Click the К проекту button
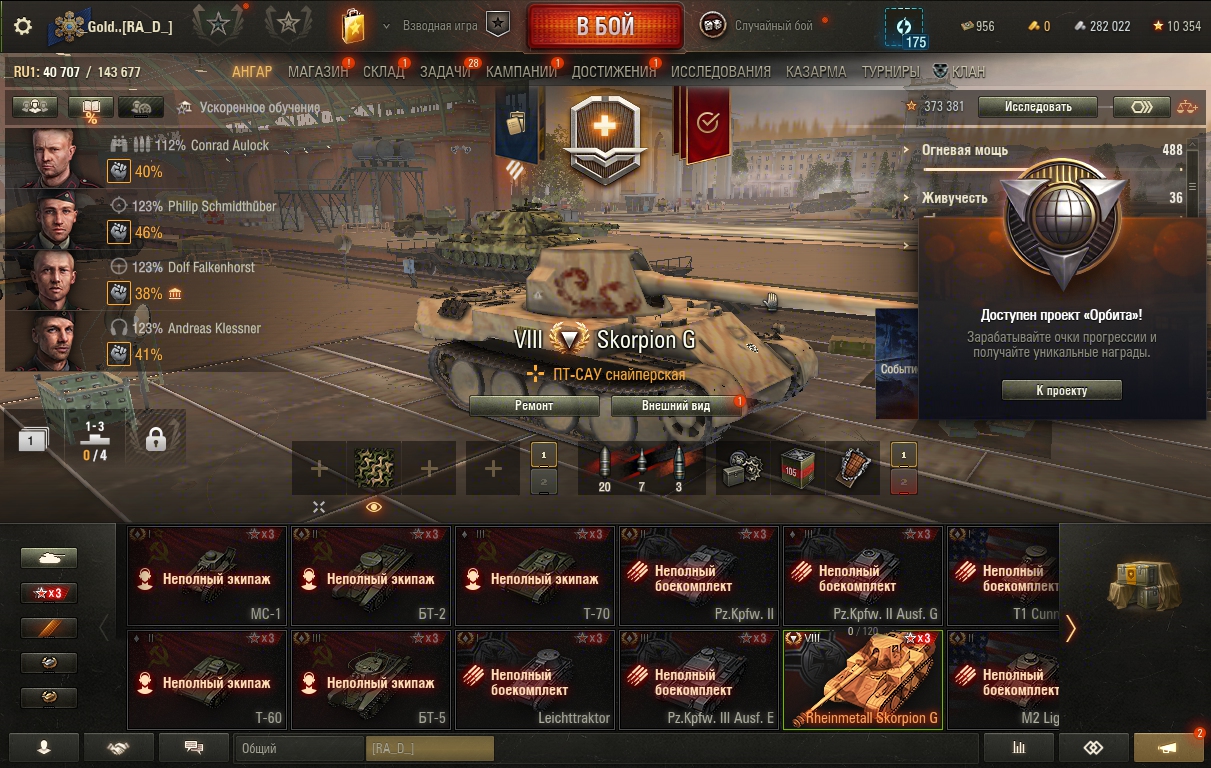 click(1061, 391)
